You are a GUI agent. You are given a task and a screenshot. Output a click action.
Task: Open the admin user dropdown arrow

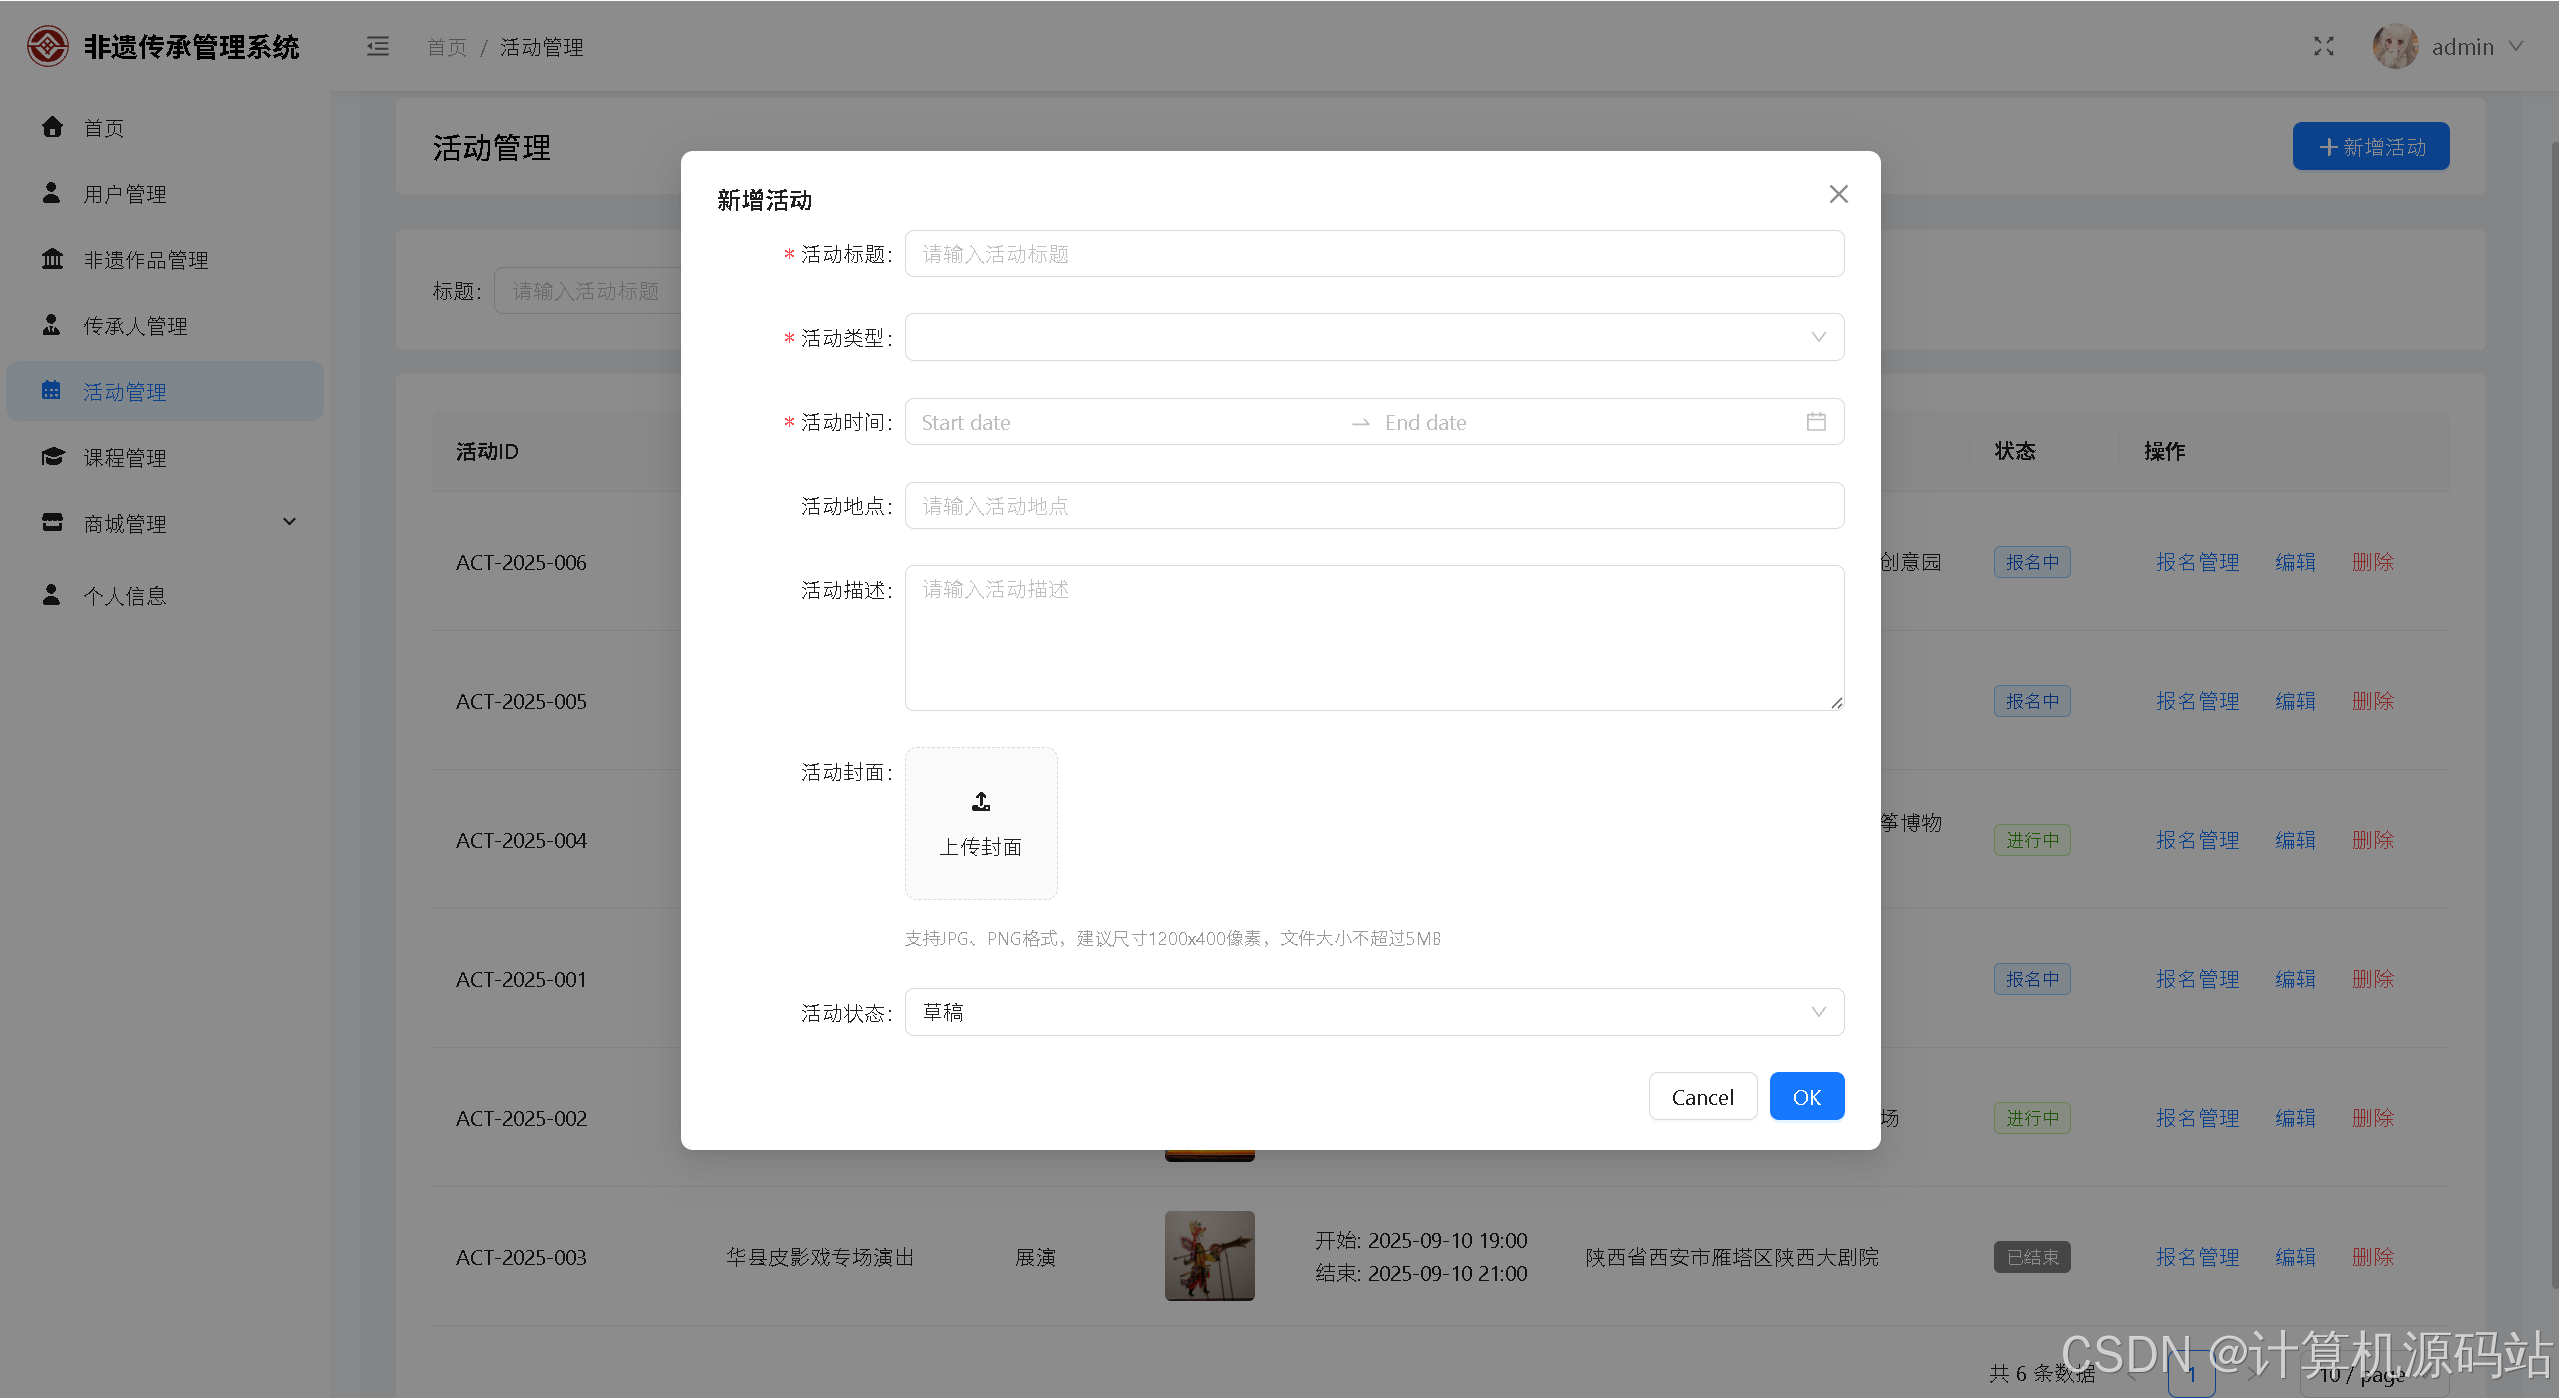(x=2517, y=47)
